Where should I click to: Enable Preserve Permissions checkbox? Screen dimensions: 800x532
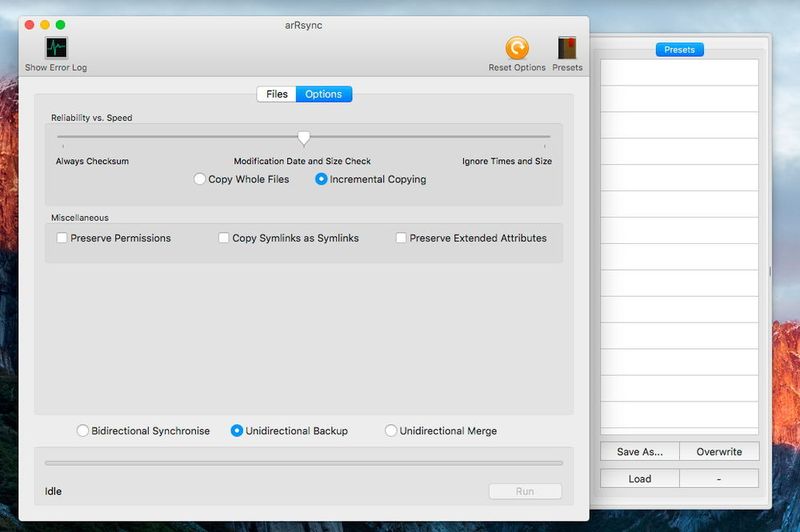click(x=62, y=238)
